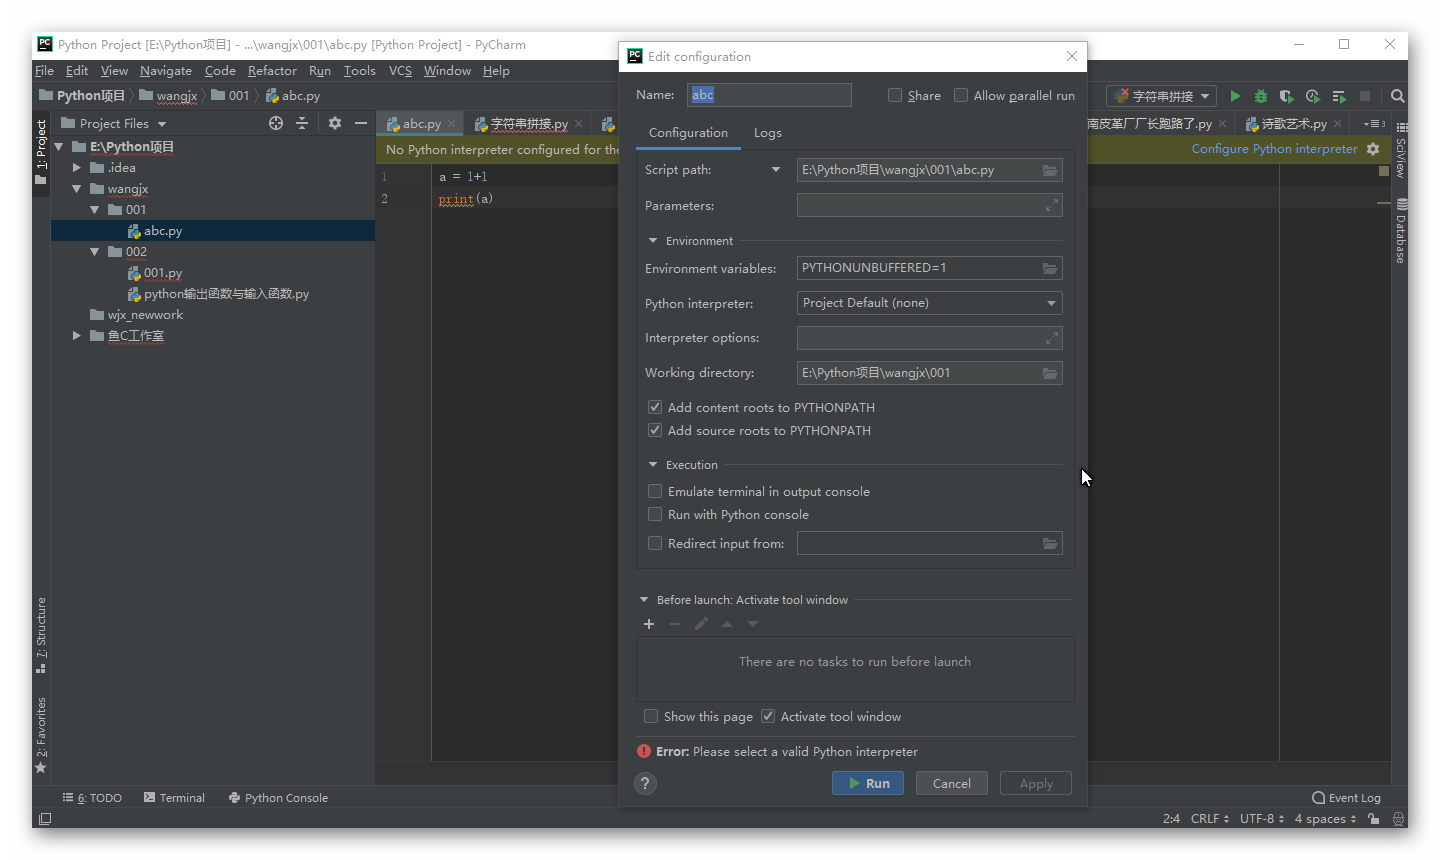Browse redirect input file folder icon
The image size is (1440, 860).
[x=1050, y=544]
